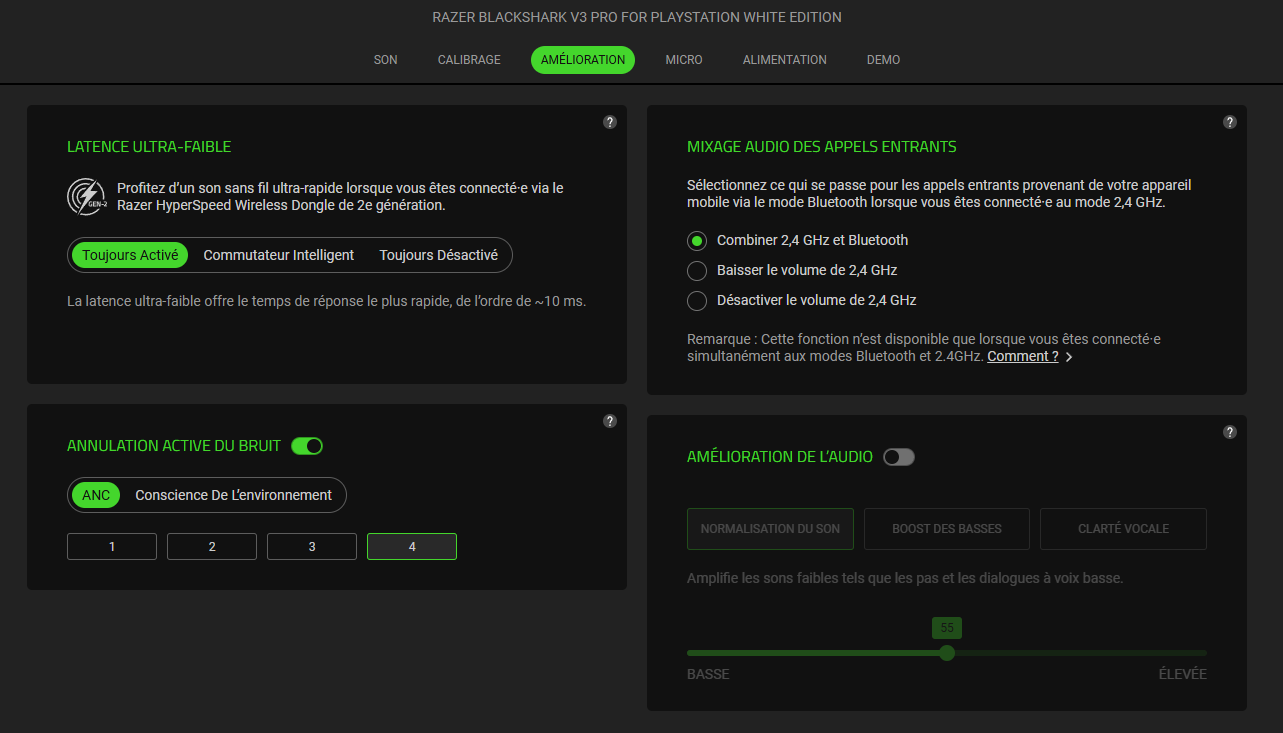Viewport: 1283px width, 733px height.
Task: Set latency to Toujours Activé
Action: pyautogui.click(x=130, y=255)
